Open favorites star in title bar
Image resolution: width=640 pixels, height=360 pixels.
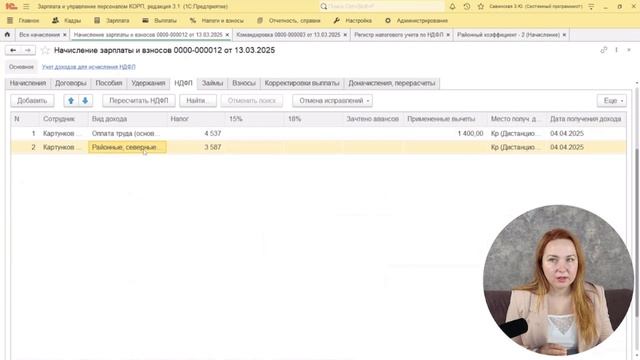pos(481,7)
